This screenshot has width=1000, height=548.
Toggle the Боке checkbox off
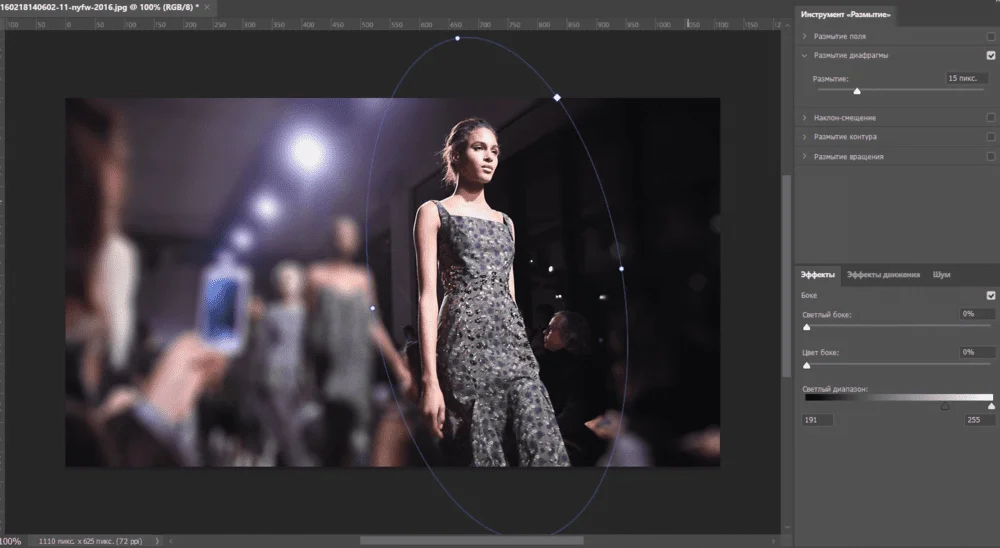tap(990, 296)
